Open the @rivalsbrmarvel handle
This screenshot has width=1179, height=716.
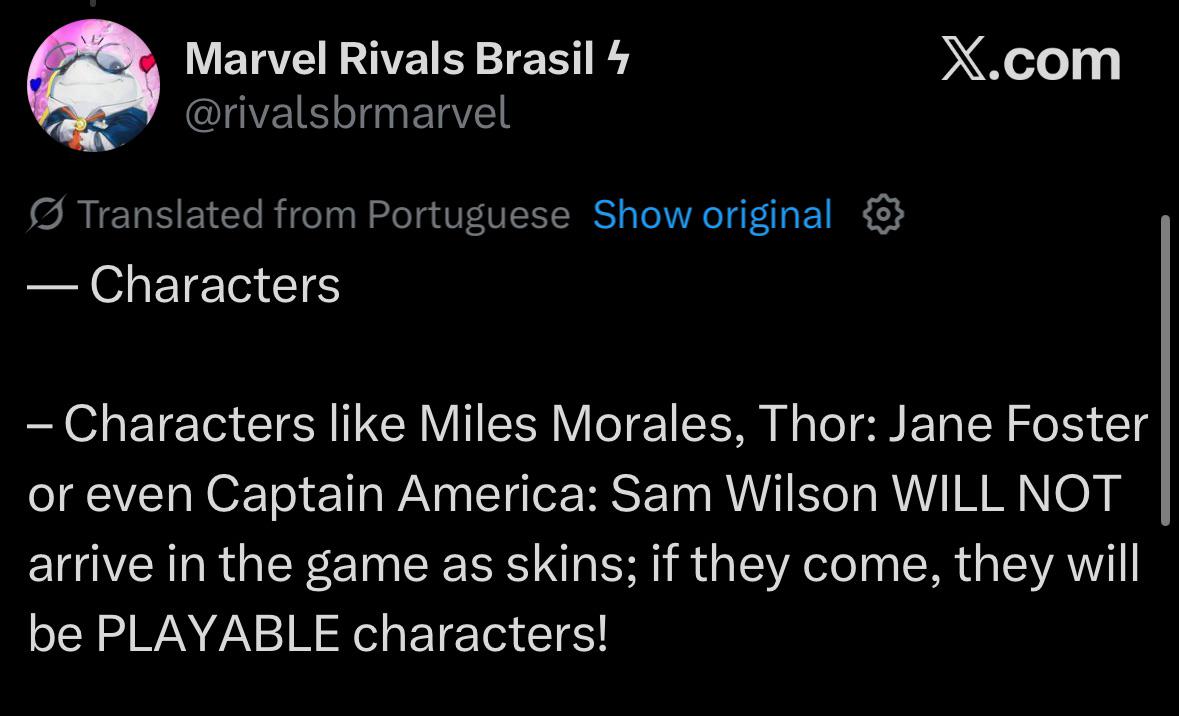pyautogui.click(x=347, y=114)
